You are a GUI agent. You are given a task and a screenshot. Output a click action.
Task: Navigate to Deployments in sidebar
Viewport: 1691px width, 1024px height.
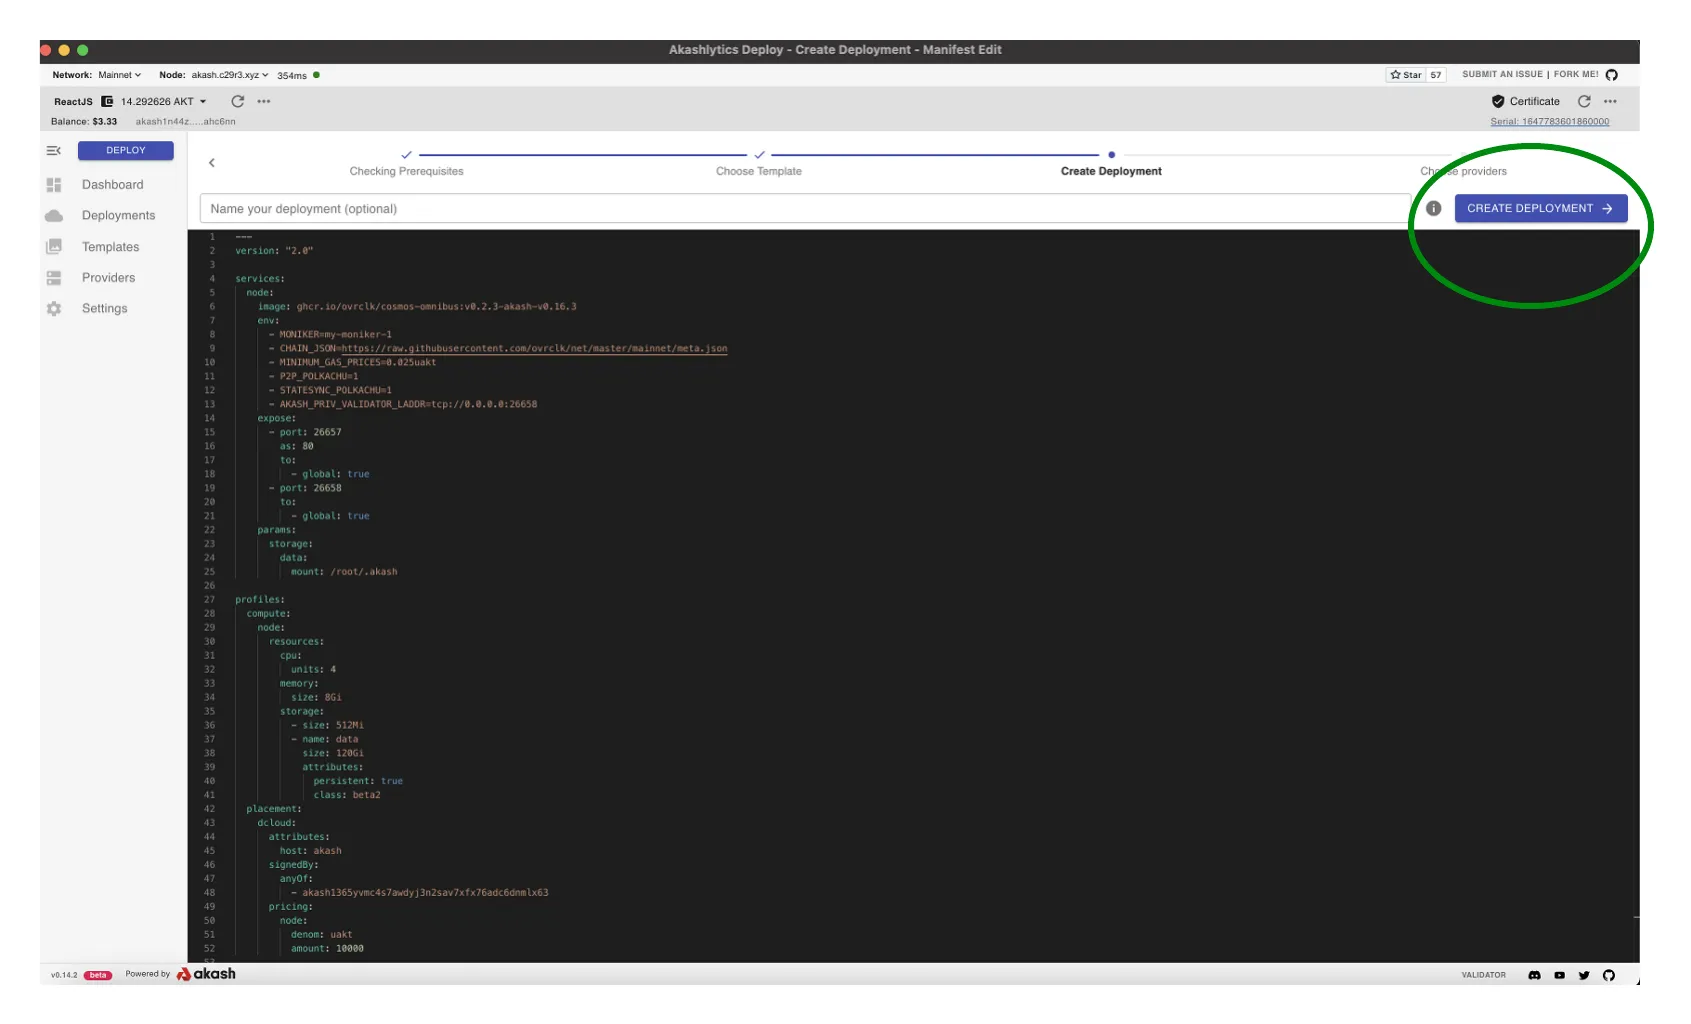click(118, 216)
